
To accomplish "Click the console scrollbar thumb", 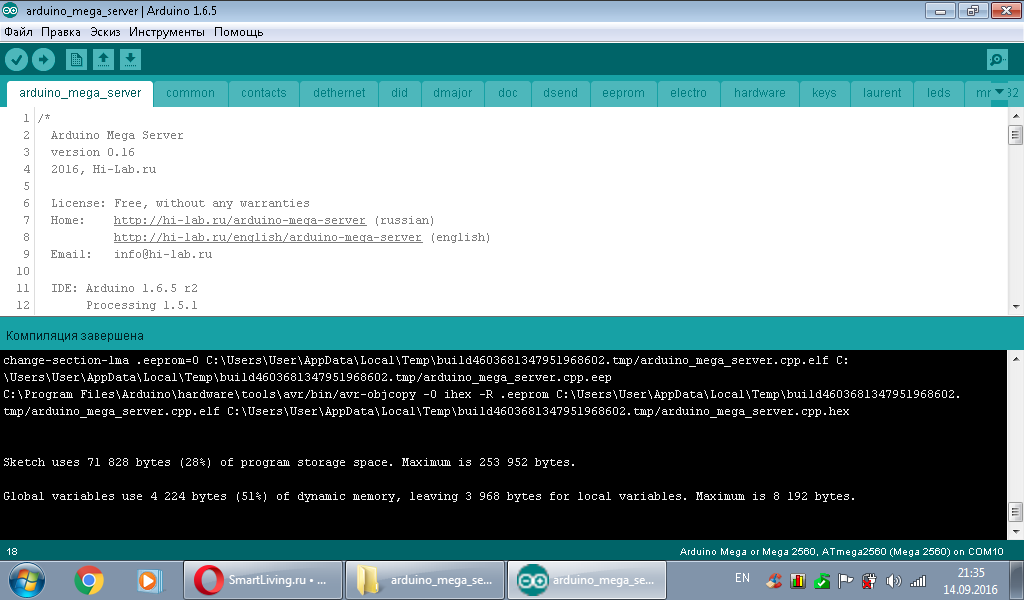I will click(x=1016, y=511).
